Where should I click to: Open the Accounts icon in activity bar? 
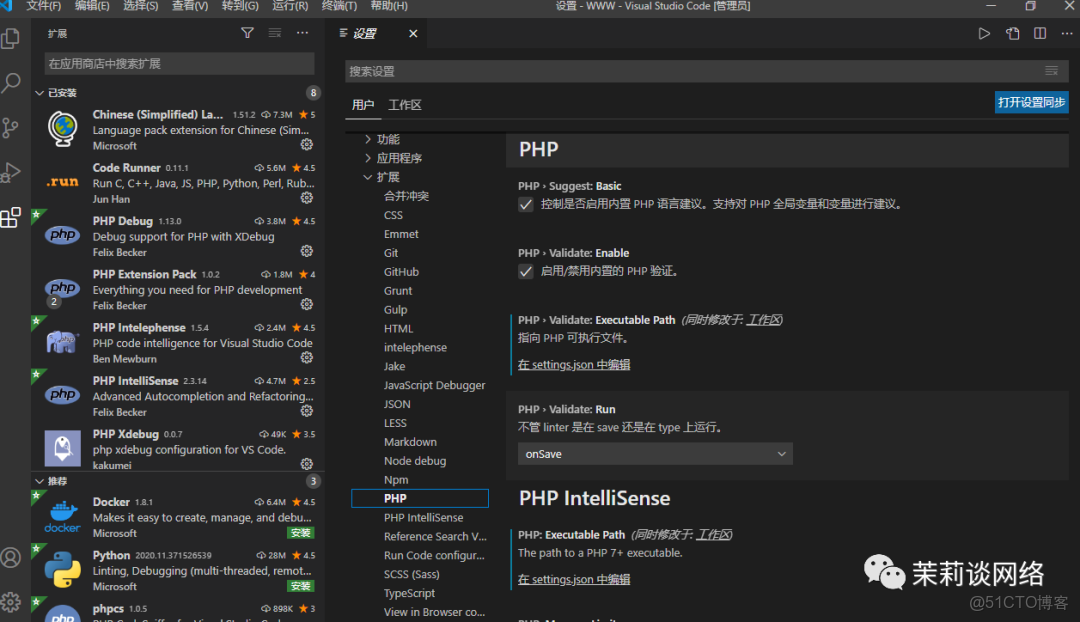click(11, 557)
